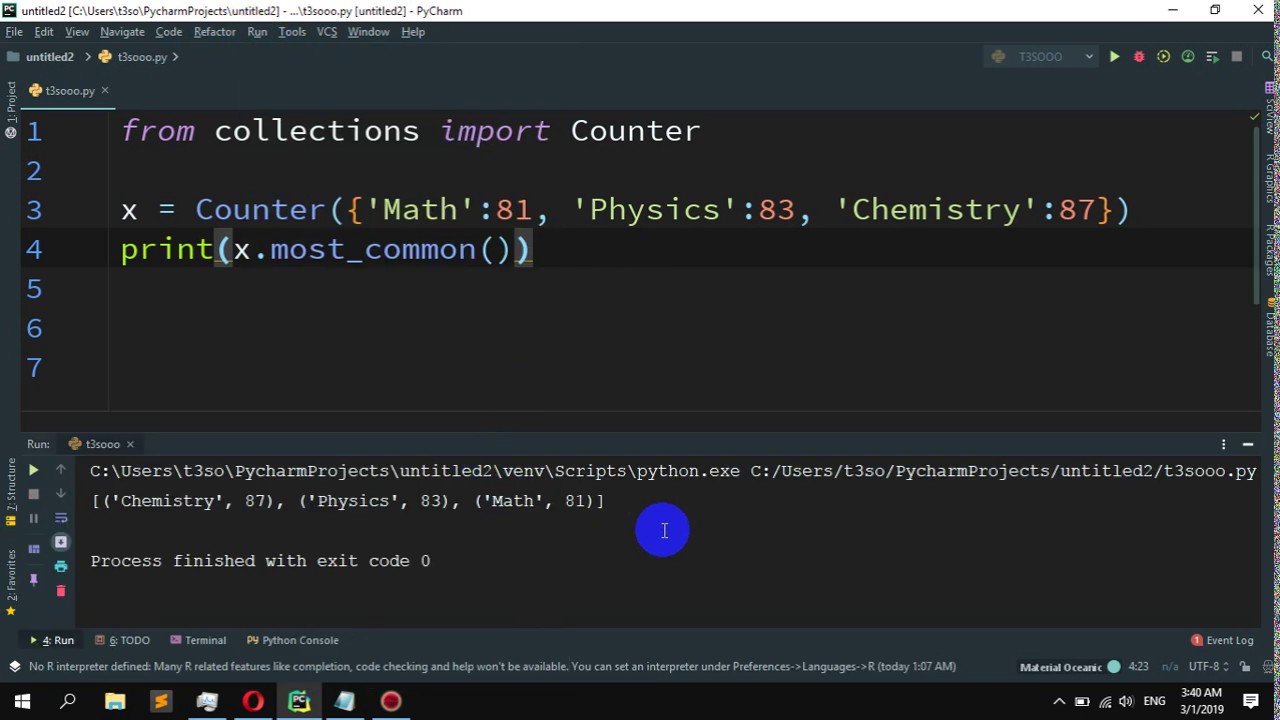Click the Pause output icon in Run panel

tap(33, 518)
